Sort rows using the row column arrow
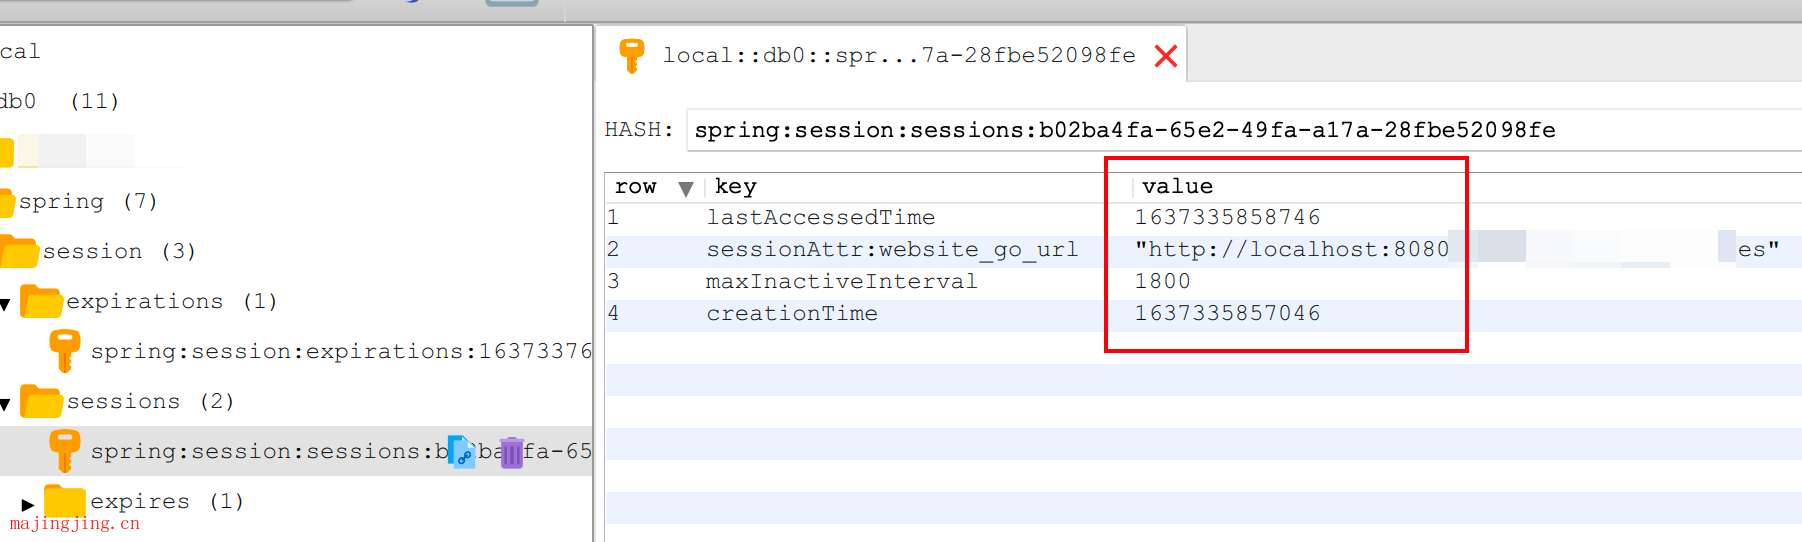 [x=685, y=188]
